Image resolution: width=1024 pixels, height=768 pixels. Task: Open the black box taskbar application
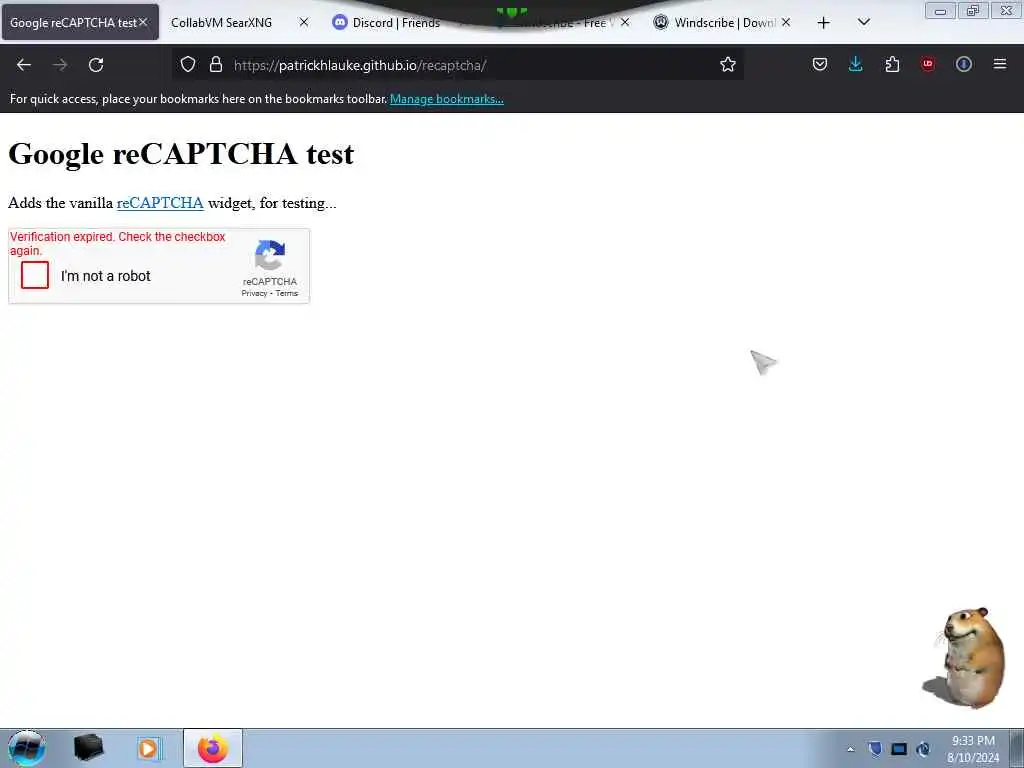point(89,748)
